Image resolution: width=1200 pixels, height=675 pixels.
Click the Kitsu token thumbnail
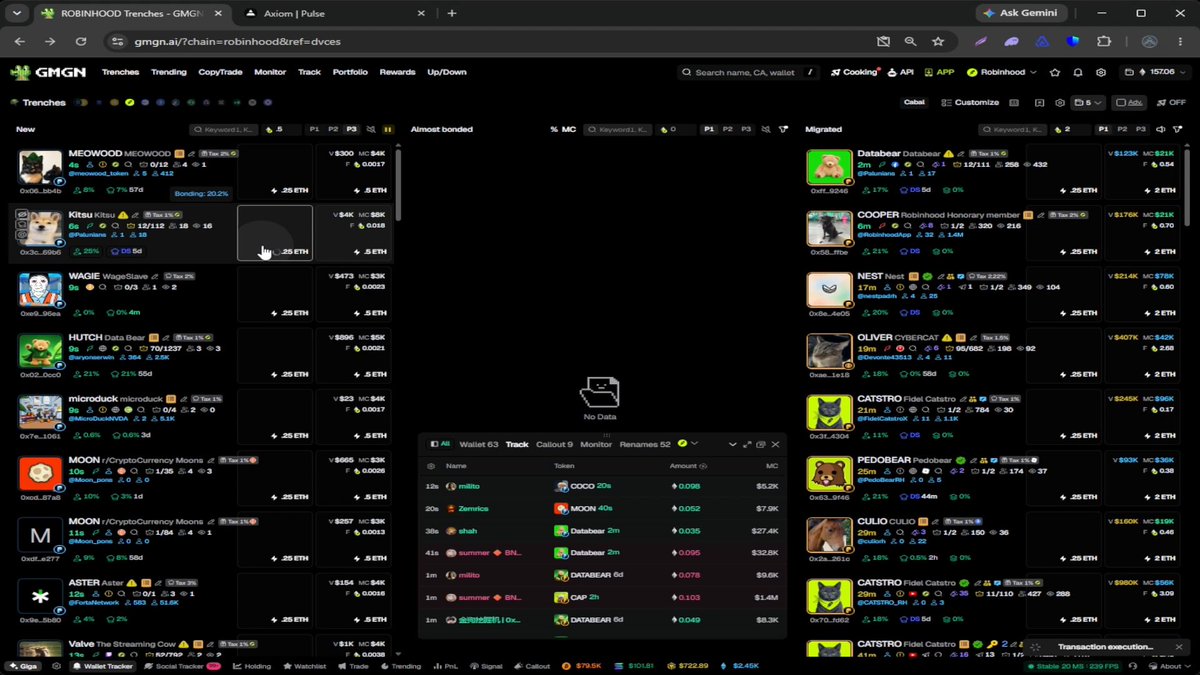40,231
